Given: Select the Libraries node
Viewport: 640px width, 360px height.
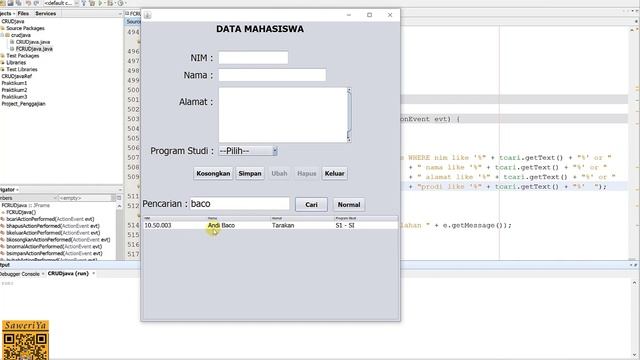Looking at the screenshot, I should click(x=16, y=62).
